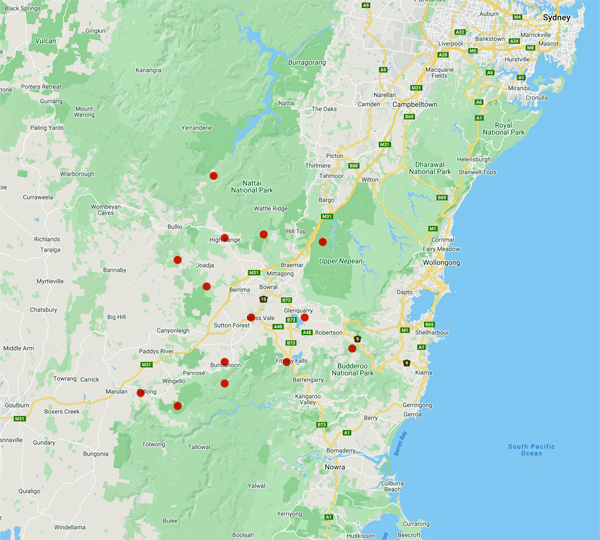The height and width of the screenshot is (540, 600).
Task: Click the red marker over Bundanoon
Action: click(225, 362)
